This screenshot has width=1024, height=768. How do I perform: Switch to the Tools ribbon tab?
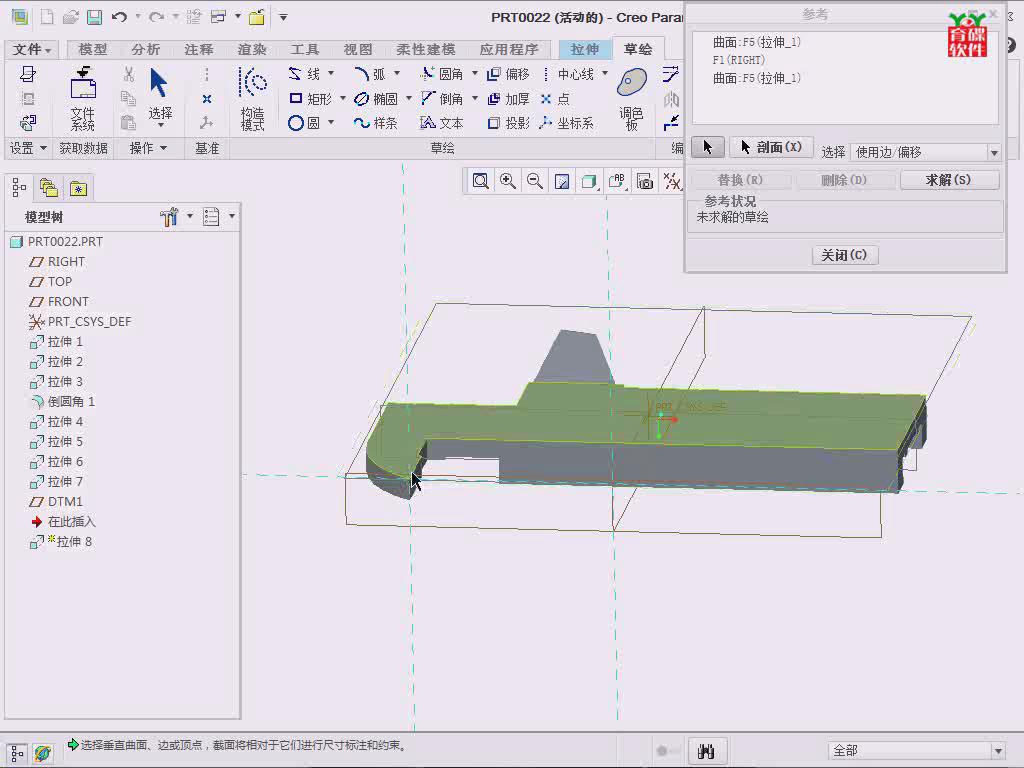coord(305,49)
